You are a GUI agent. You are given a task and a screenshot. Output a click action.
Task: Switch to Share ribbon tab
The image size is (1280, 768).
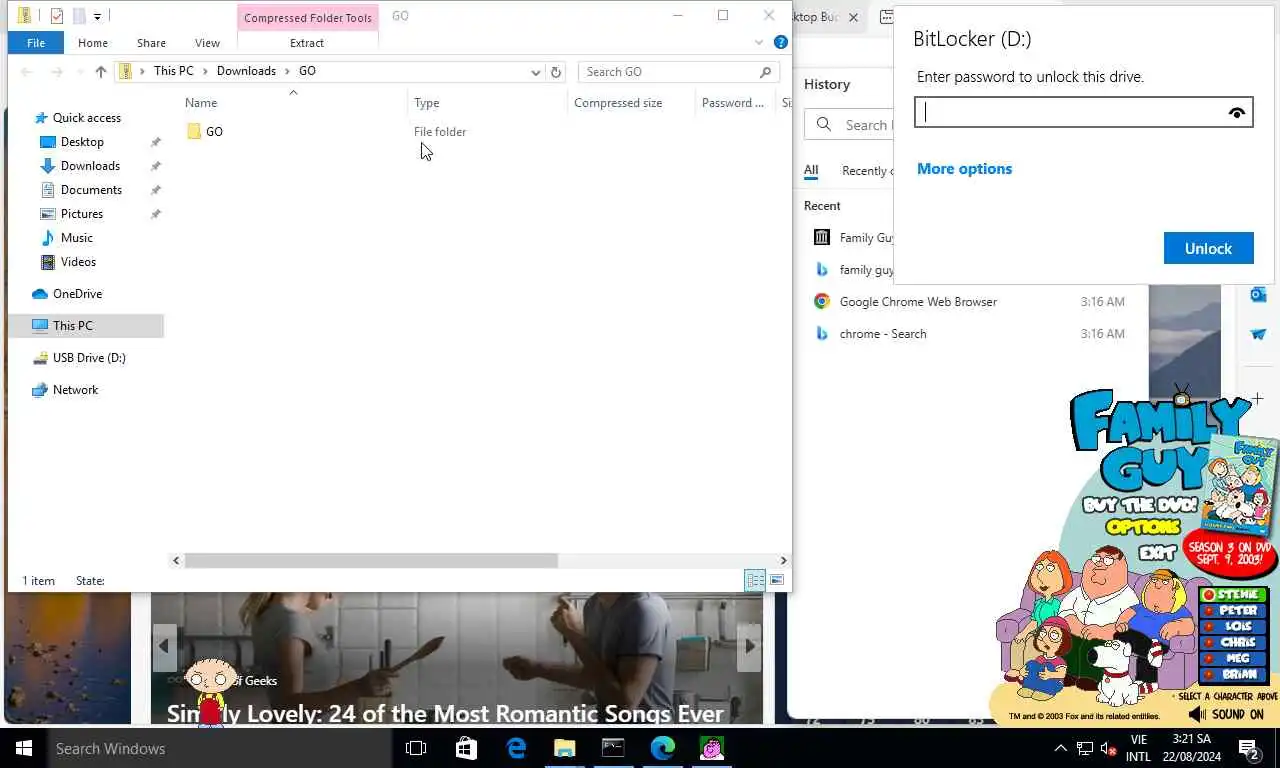pyautogui.click(x=151, y=43)
